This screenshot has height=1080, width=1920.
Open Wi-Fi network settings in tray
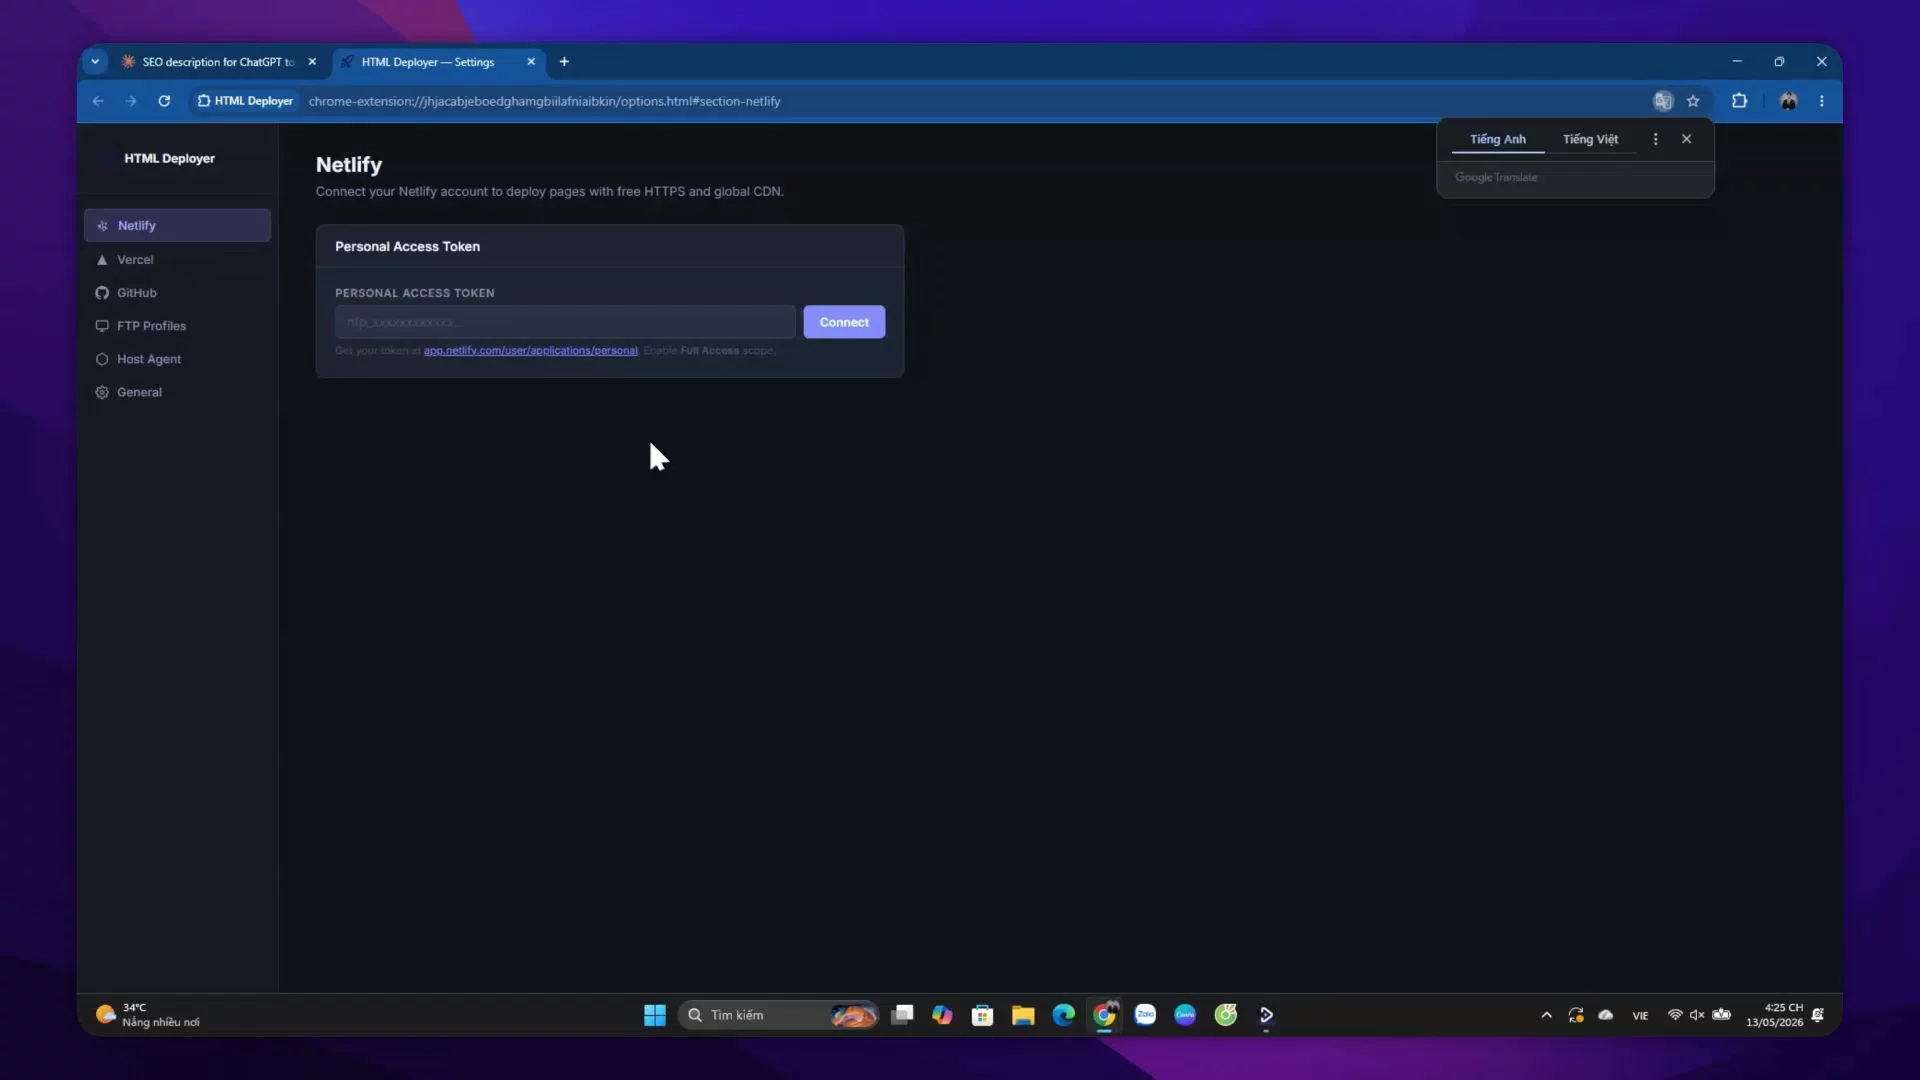(1675, 1015)
